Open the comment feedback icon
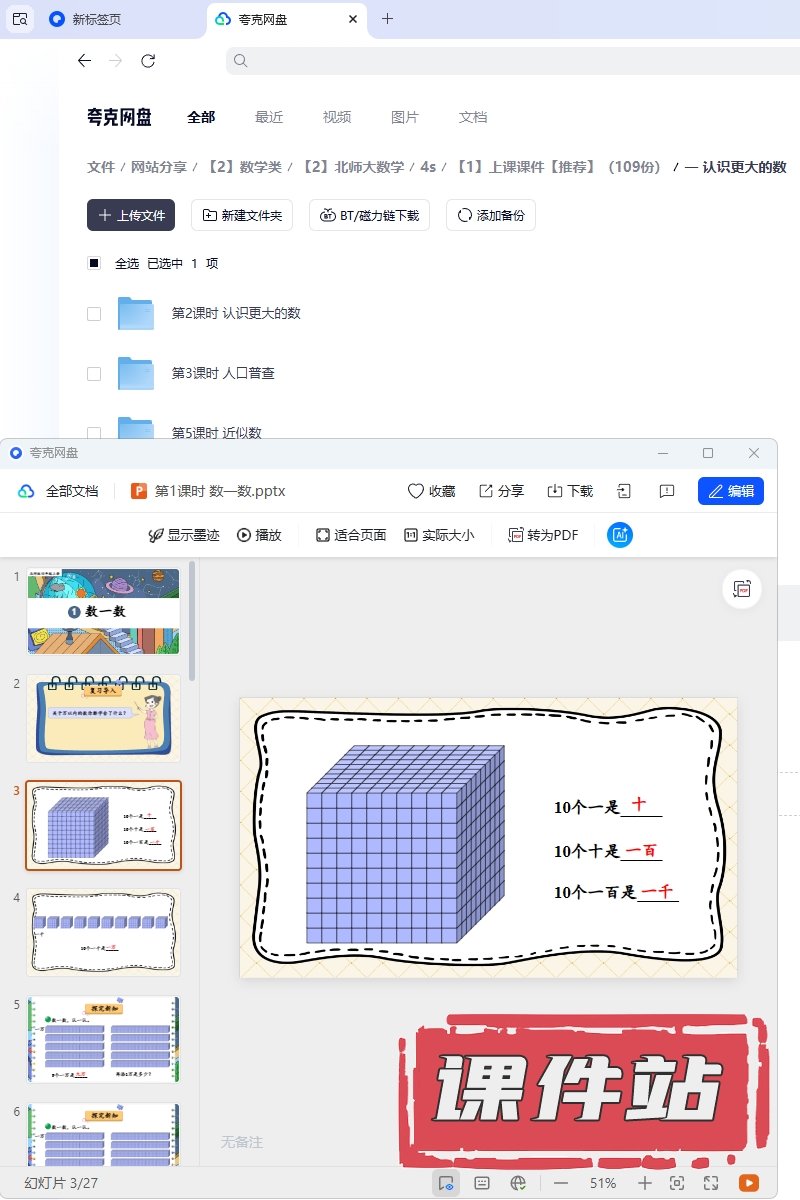Image resolution: width=800 pixels, height=1200 pixels. click(x=666, y=491)
